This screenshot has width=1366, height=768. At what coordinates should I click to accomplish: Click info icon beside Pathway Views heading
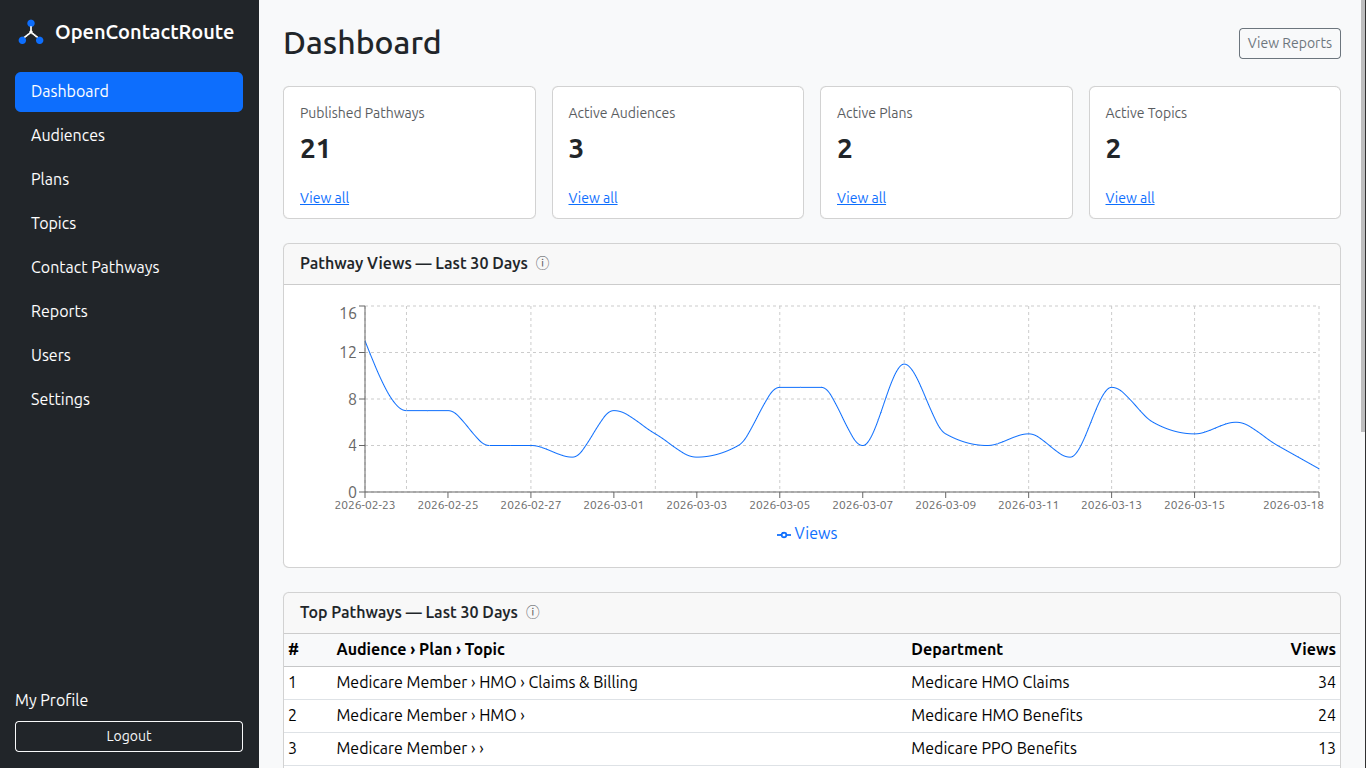point(543,263)
